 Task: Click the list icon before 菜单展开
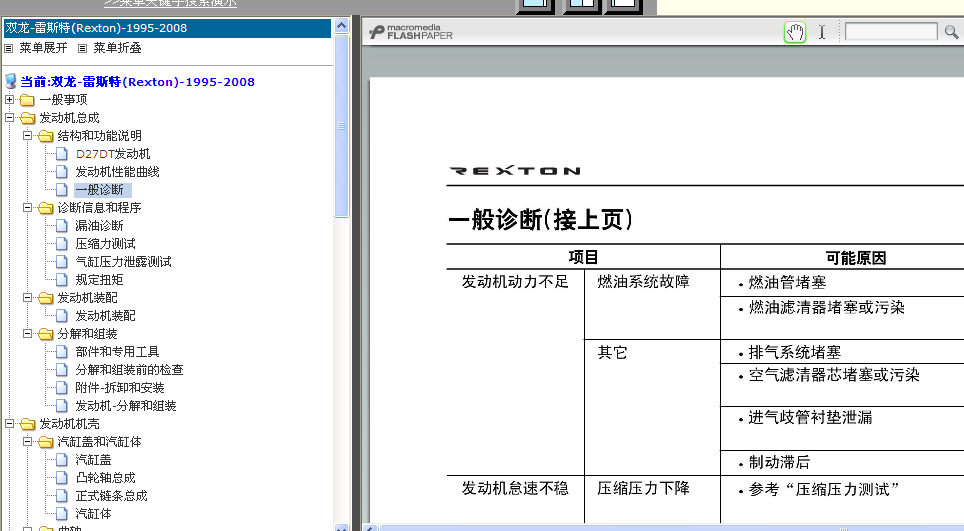tap(9, 49)
